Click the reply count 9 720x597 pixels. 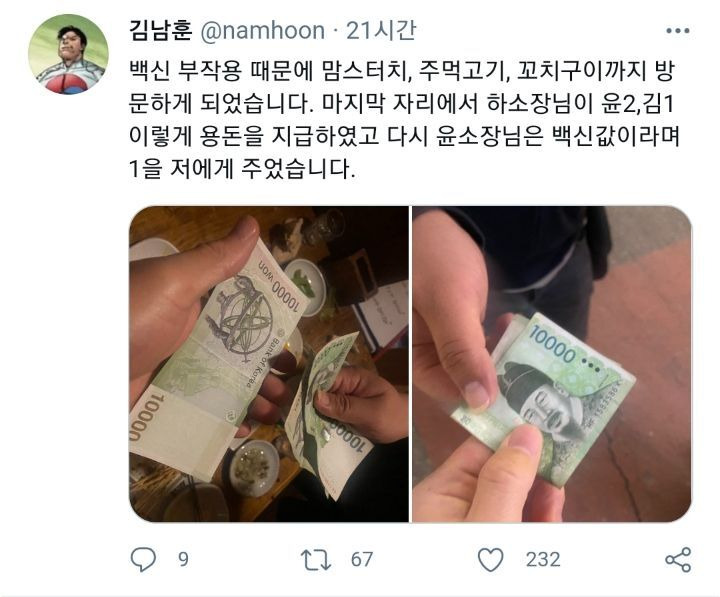[x=183, y=559]
